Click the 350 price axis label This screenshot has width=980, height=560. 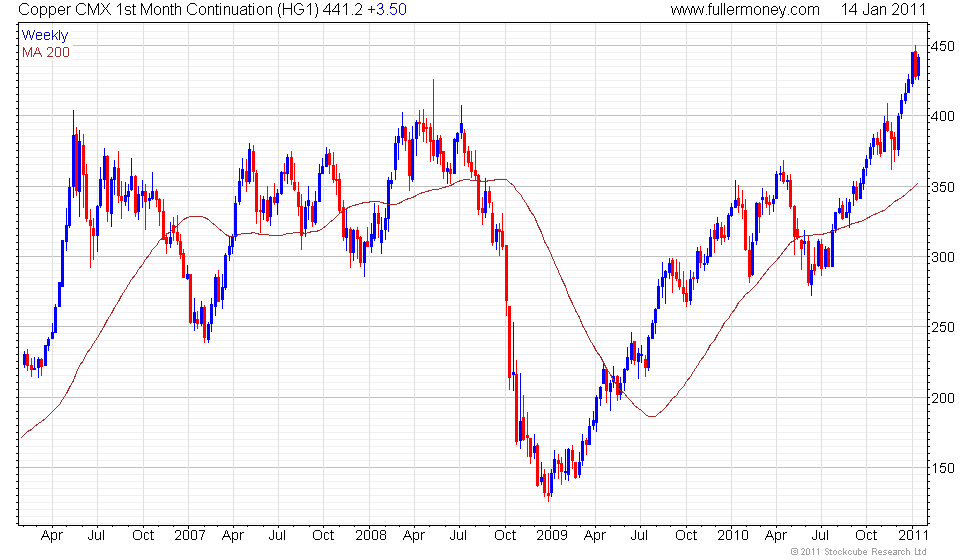[942, 187]
